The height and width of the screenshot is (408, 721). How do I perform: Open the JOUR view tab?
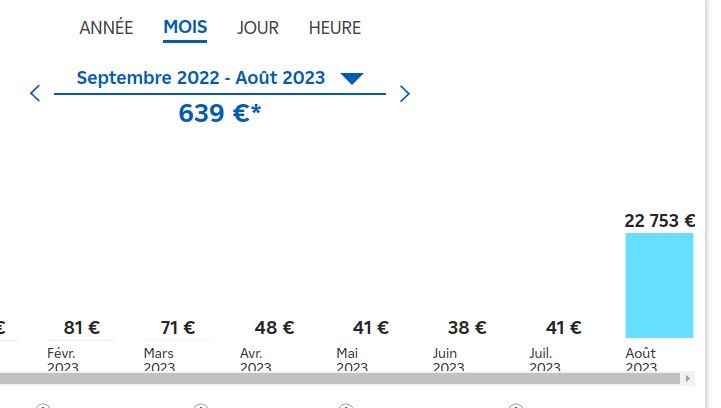258,28
